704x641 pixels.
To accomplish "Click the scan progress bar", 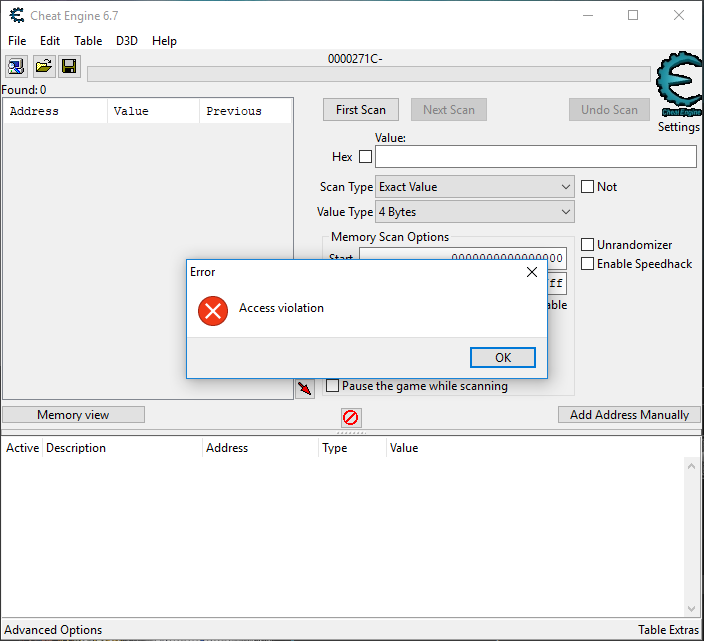I will click(369, 74).
